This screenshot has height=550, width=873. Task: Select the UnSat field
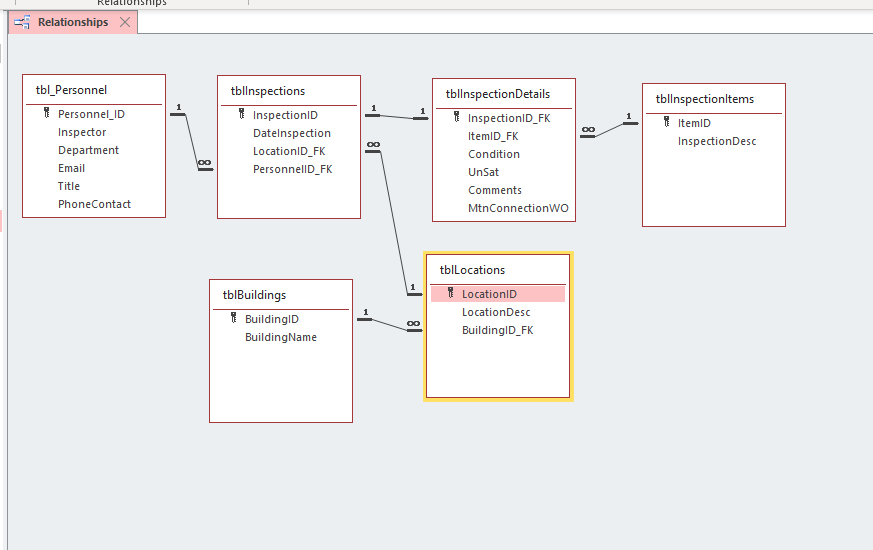[x=483, y=173]
